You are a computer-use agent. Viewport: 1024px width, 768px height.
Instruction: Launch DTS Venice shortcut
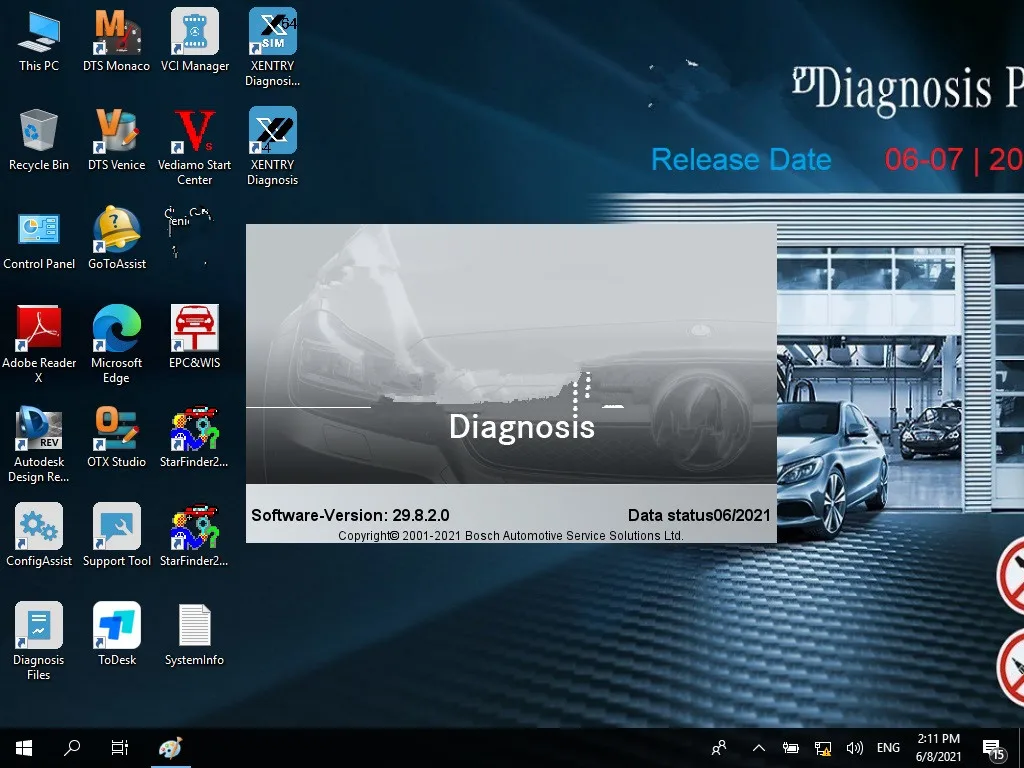[116, 140]
